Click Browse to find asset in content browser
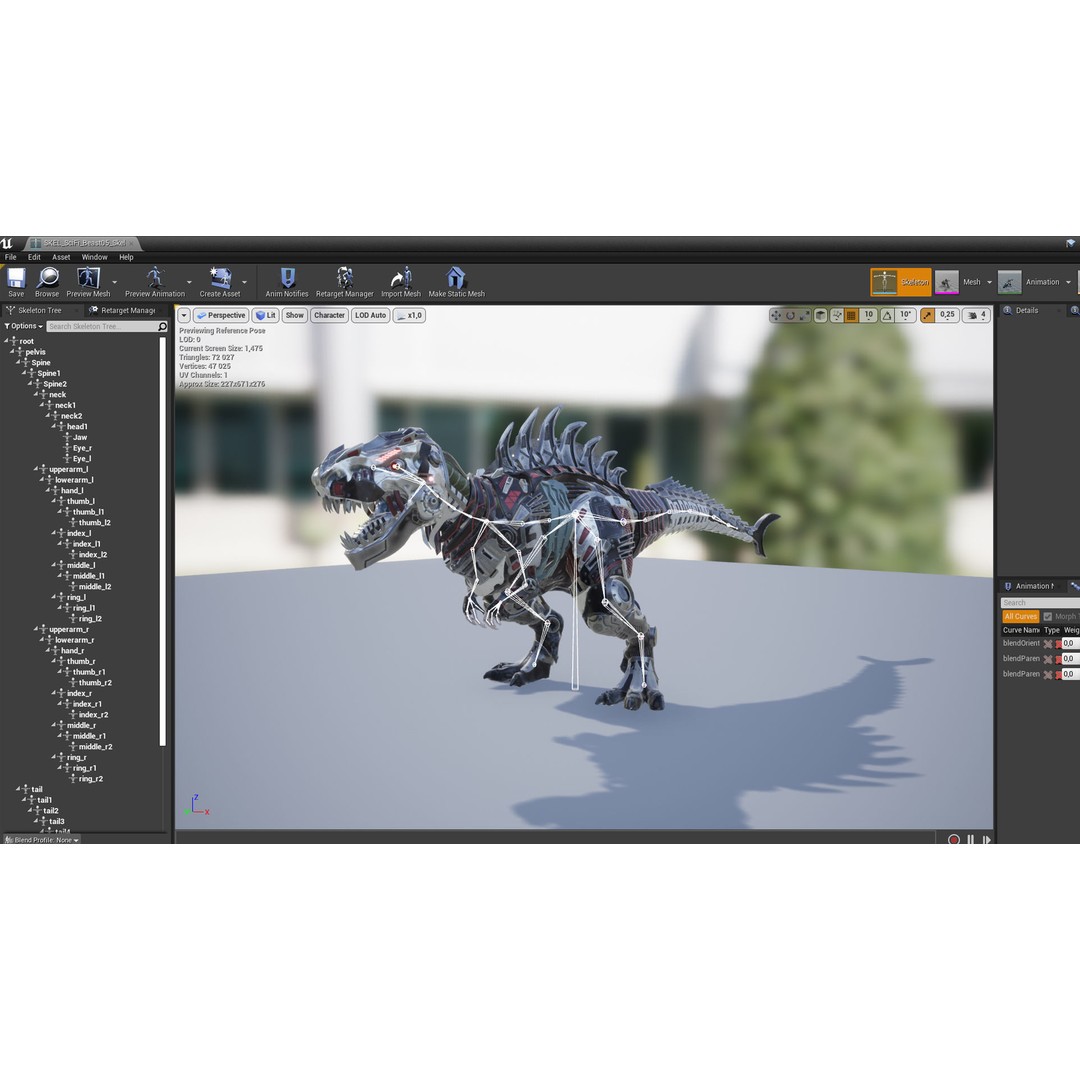The image size is (1080, 1080). 47,278
